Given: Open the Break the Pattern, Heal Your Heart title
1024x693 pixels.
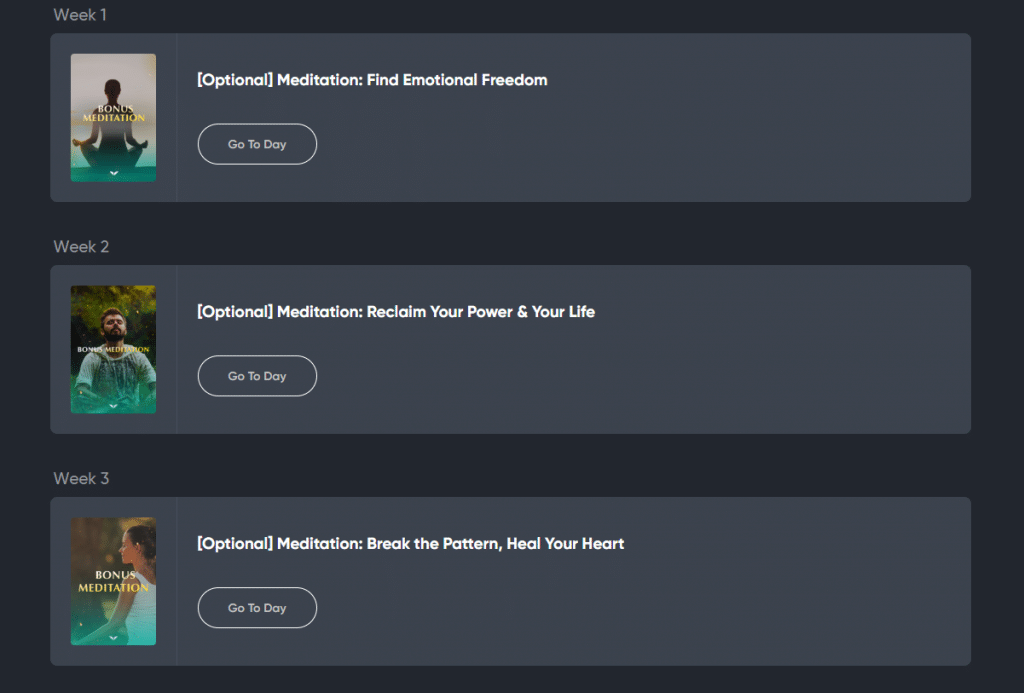Looking at the screenshot, I should (x=410, y=544).
